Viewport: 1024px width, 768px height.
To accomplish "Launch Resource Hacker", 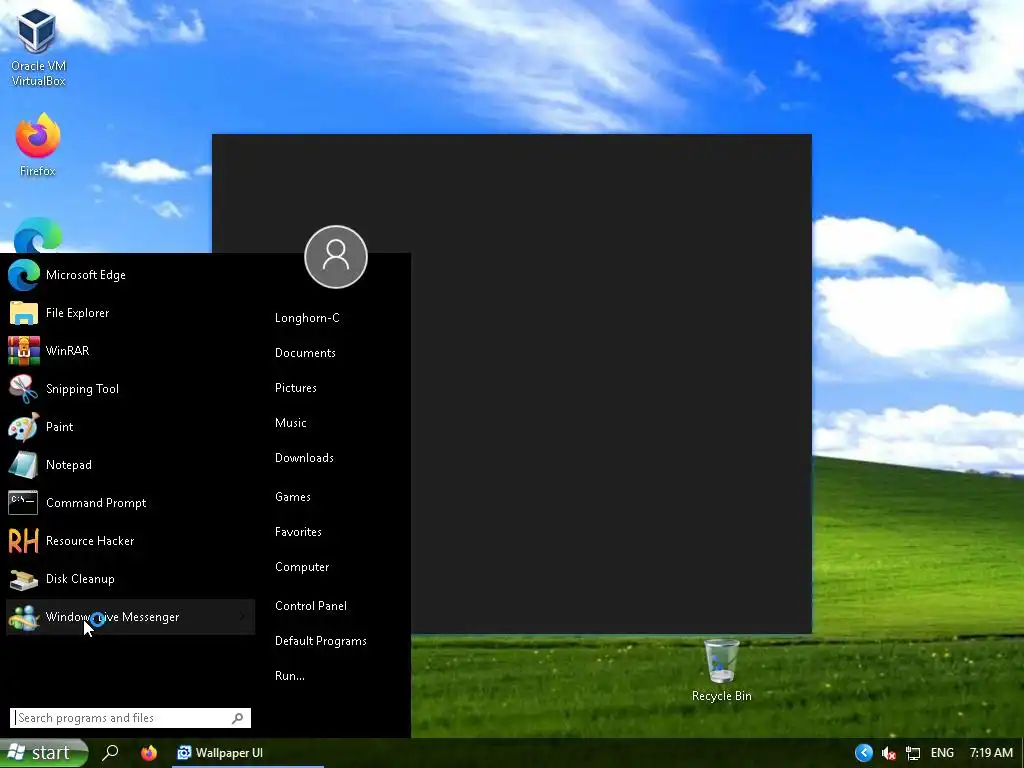I will (130, 541).
